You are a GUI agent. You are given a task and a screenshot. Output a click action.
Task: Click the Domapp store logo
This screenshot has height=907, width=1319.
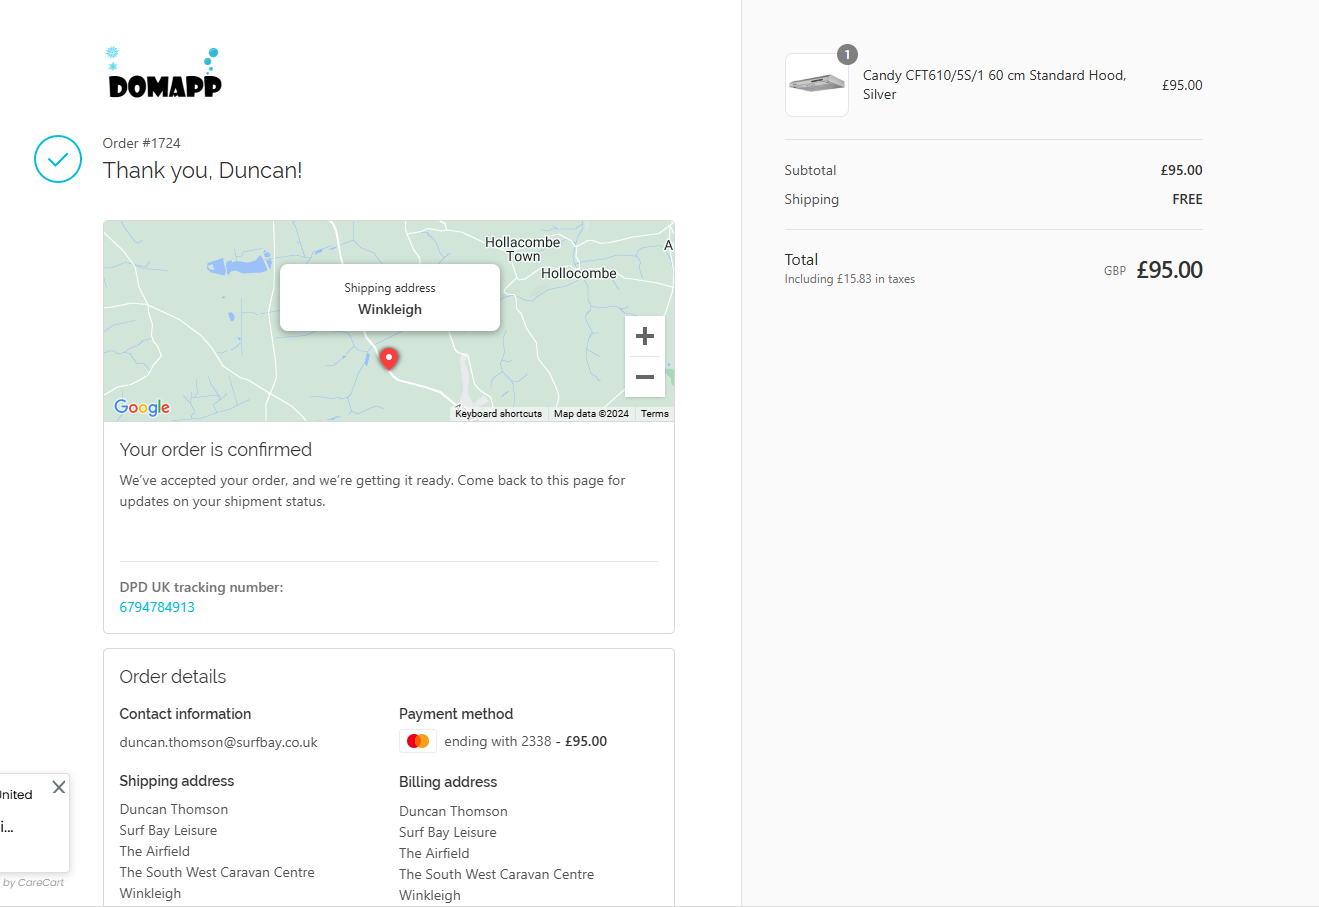pyautogui.click(x=164, y=74)
